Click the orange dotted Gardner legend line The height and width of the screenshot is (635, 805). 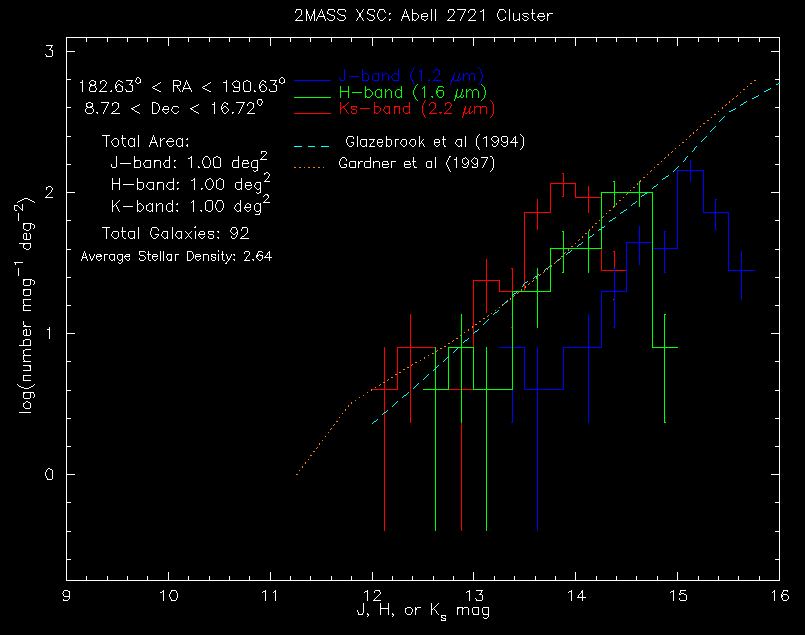pyautogui.click(x=311, y=163)
